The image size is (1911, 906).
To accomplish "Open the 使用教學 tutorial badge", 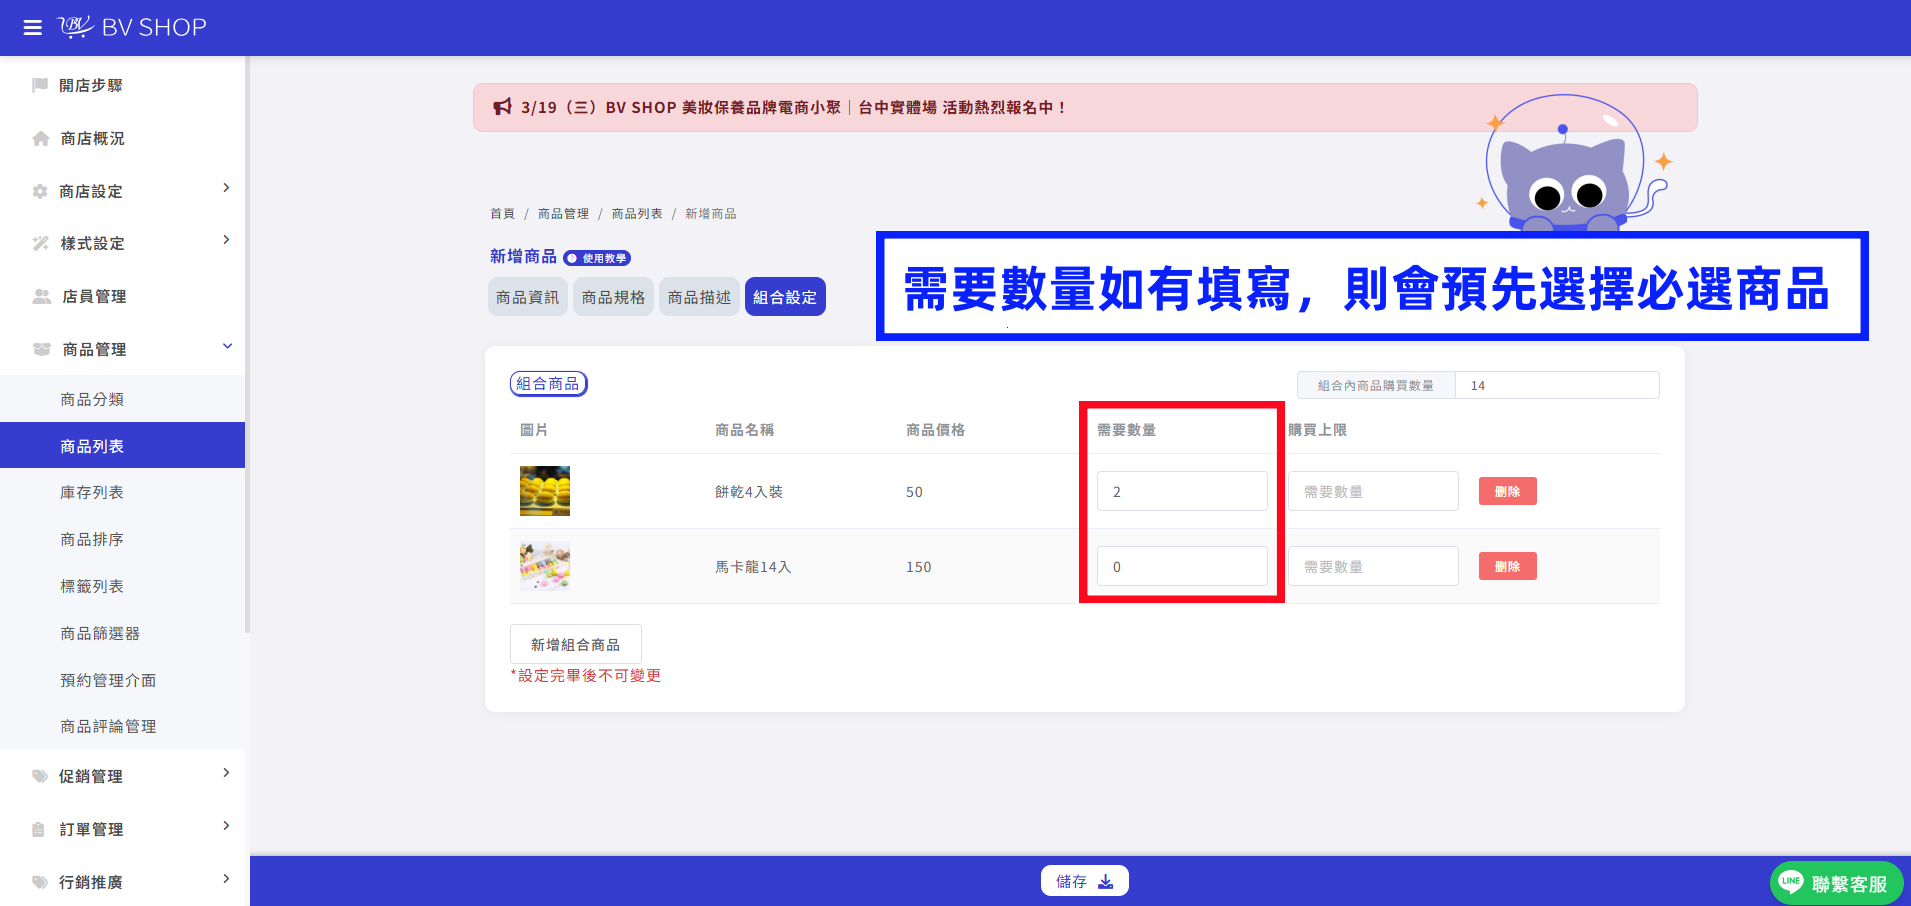I will (597, 258).
